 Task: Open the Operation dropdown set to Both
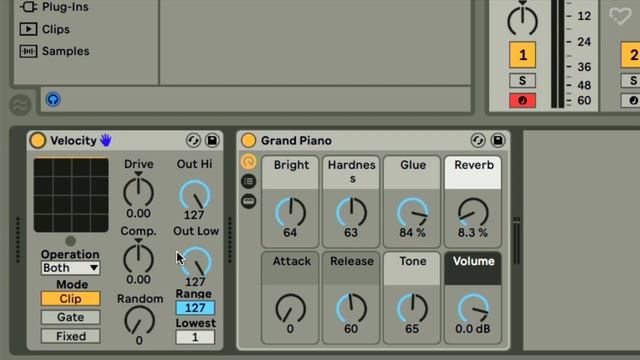70,268
